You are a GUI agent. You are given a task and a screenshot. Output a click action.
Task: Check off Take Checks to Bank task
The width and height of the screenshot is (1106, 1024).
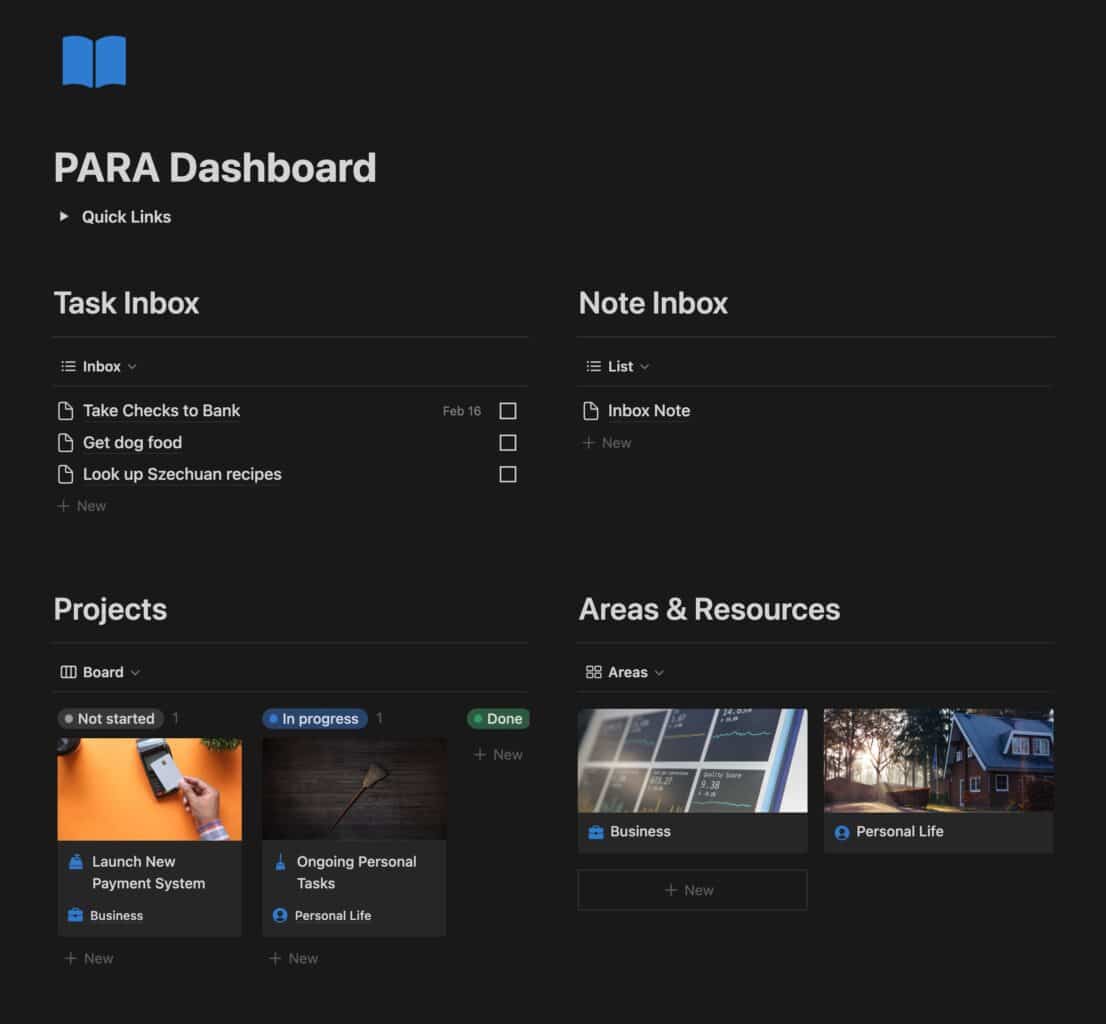pyautogui.click(x=508, y=411)
